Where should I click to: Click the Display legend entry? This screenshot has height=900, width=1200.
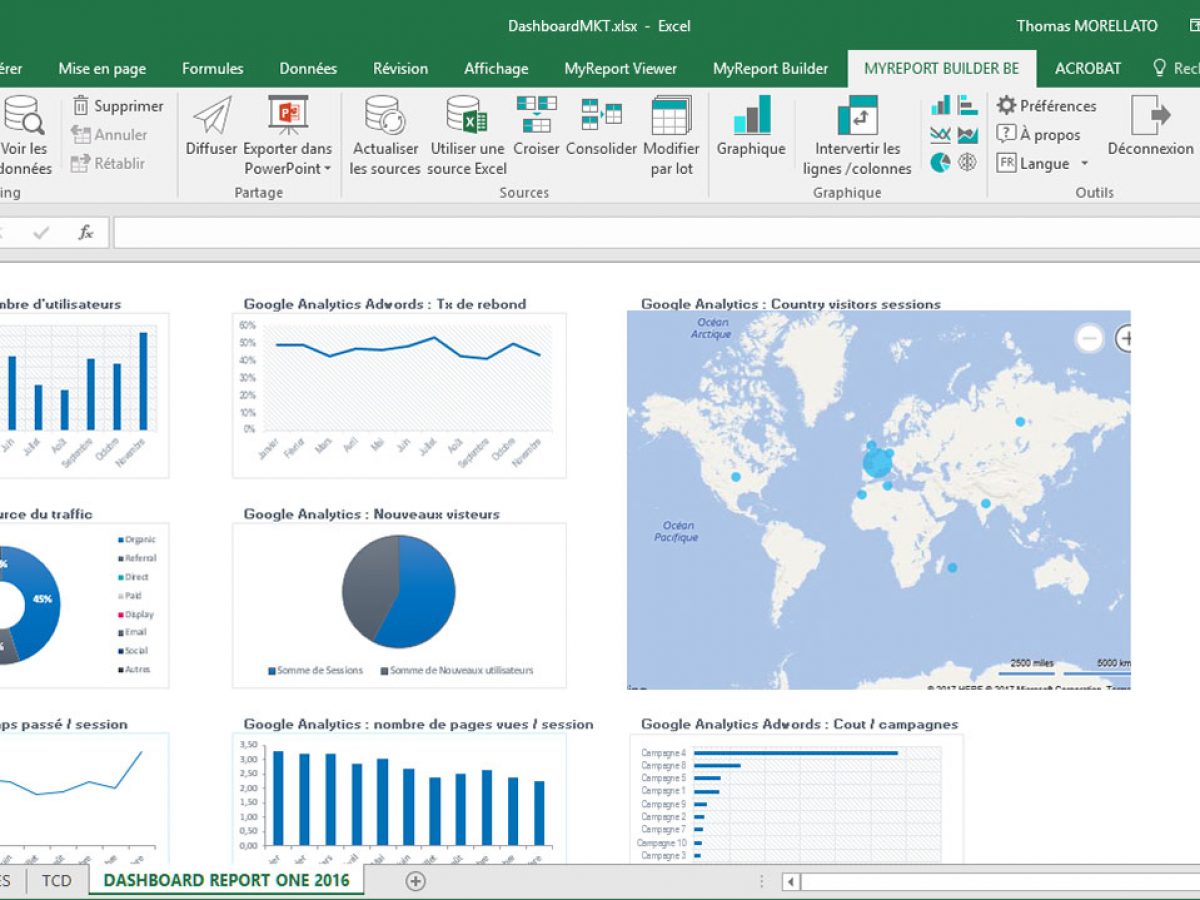[135, 614]
